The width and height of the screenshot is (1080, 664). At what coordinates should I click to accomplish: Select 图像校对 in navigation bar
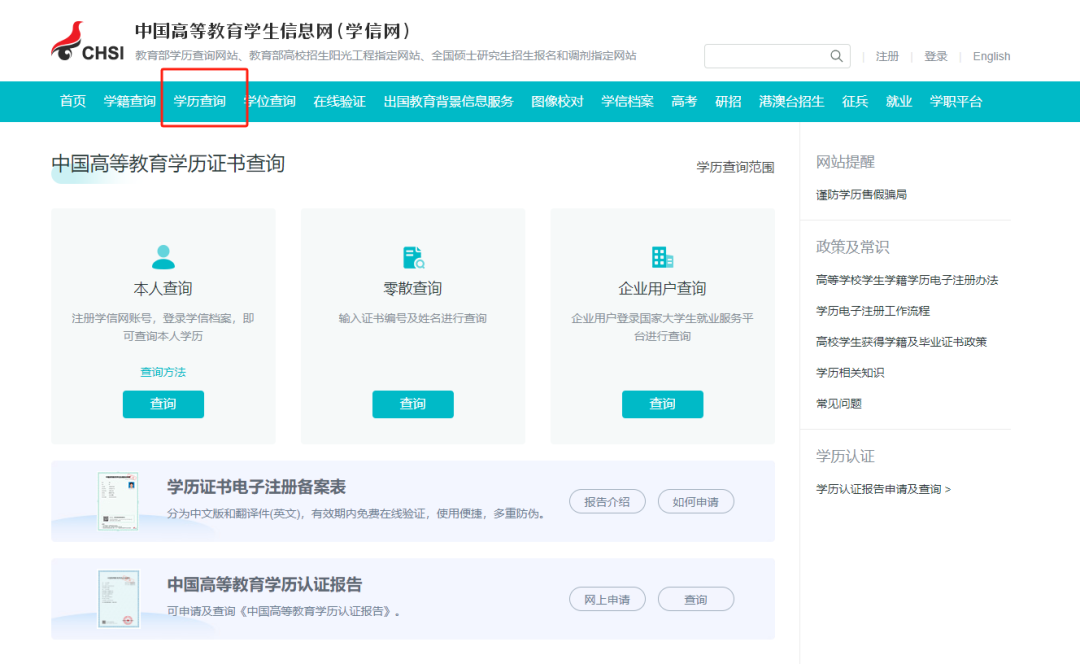[557, 101]
